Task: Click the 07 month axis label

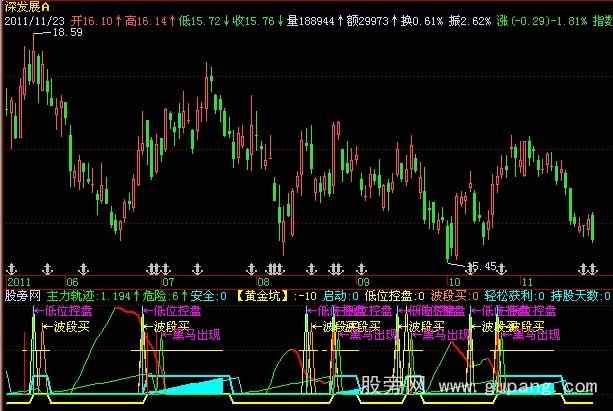Action: [165, 282]
